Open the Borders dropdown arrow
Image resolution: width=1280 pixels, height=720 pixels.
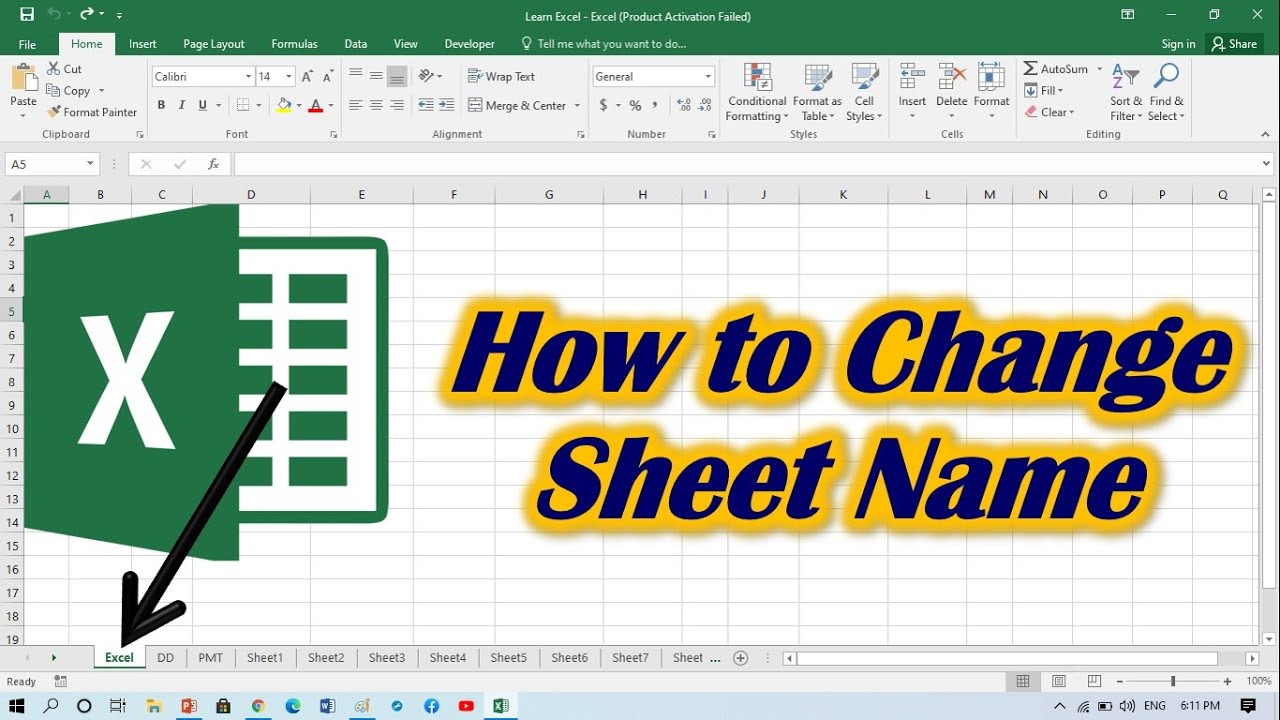click(x=258, y=105)
